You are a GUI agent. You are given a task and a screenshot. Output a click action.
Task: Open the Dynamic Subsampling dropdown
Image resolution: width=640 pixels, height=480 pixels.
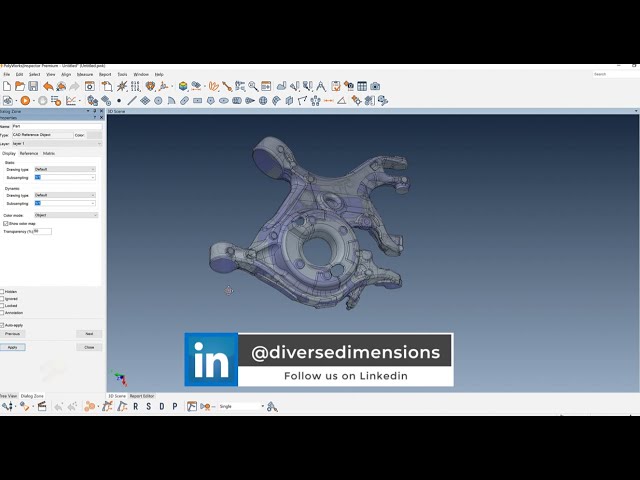click(x=64, y=203)
